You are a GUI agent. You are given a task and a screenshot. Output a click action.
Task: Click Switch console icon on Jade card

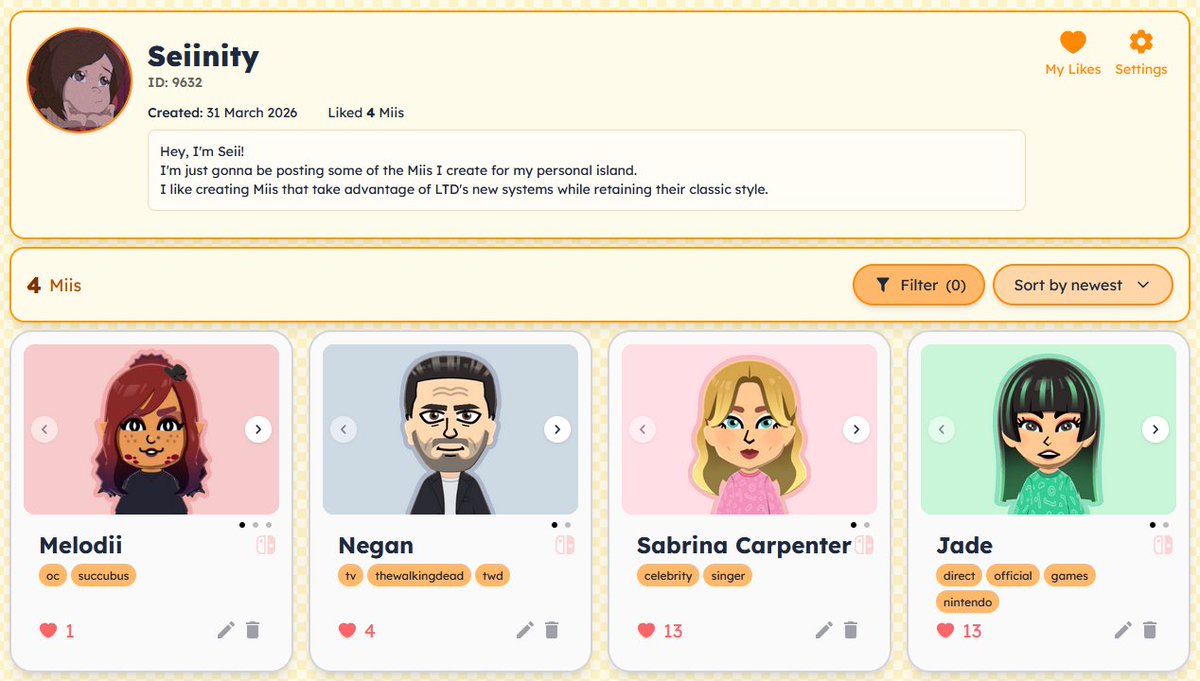point(1163,545)
